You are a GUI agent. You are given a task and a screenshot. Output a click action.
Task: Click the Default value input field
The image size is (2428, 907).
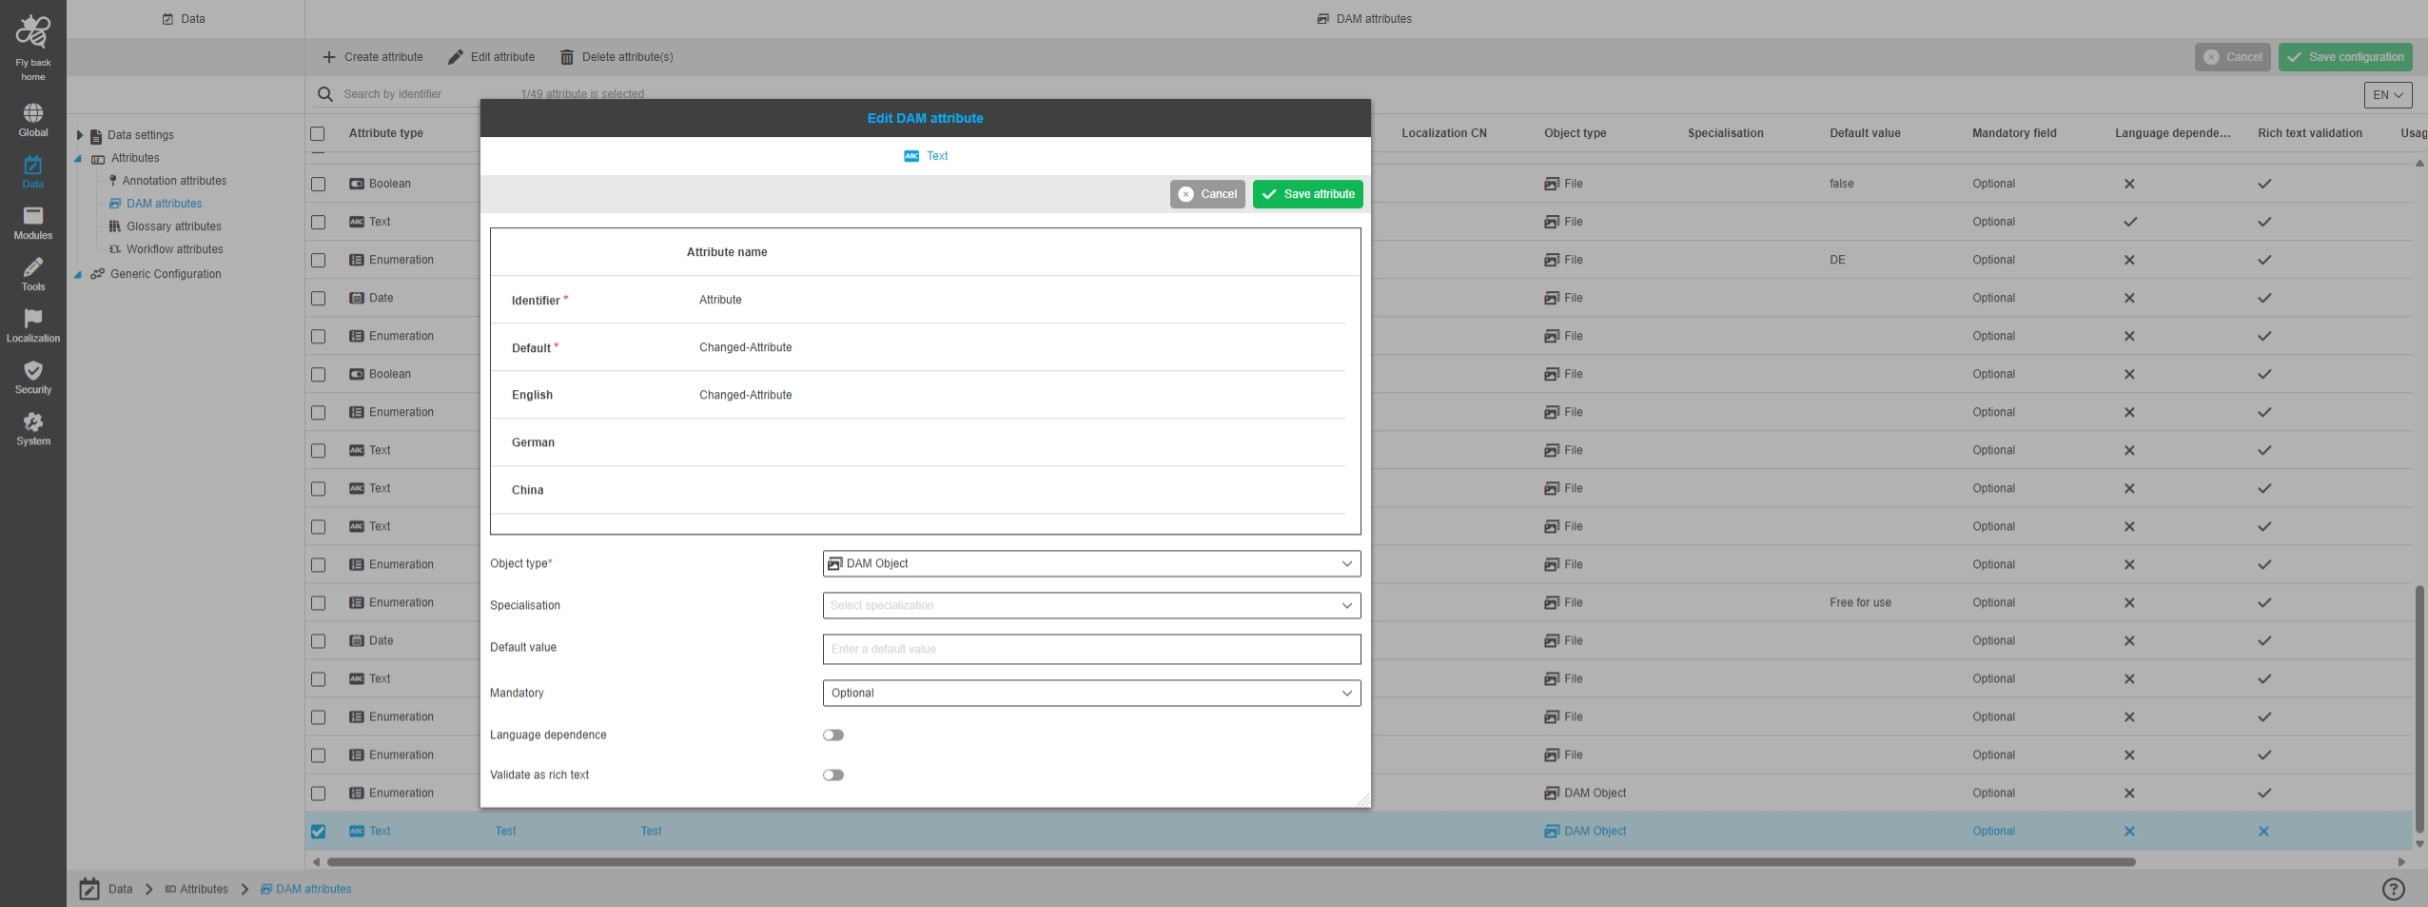coord(1091,649)
